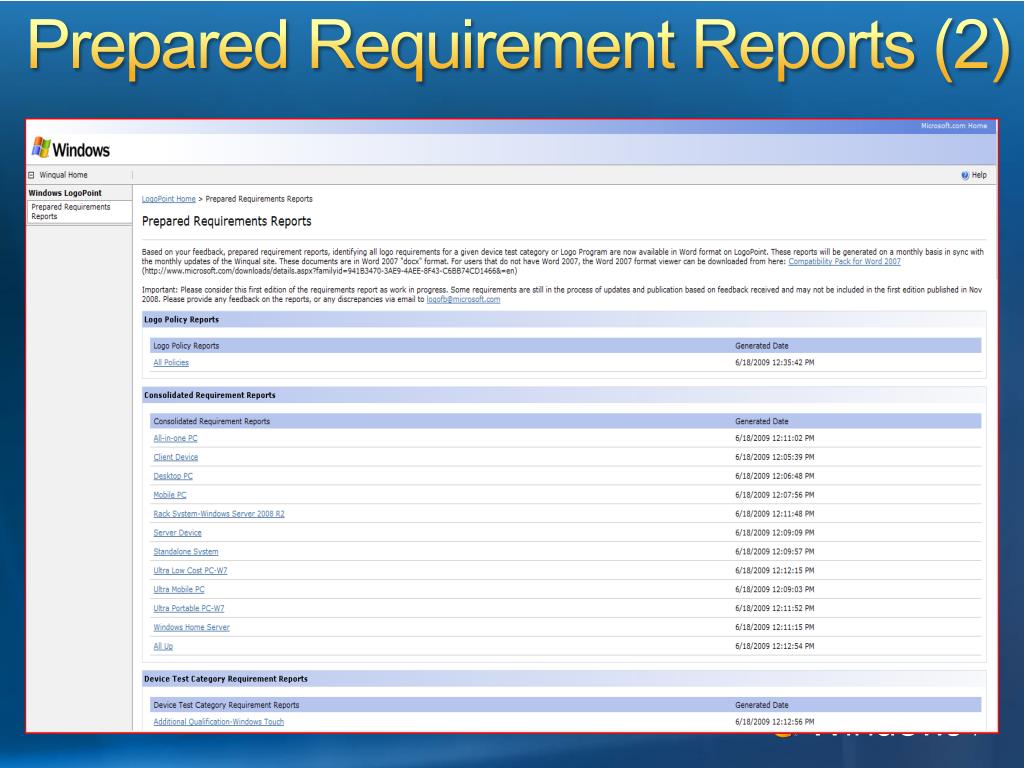Click the Windows Home Server date 12:11:15 PM
Viewport: 1024px width, 768px height.
pos(775,628)
